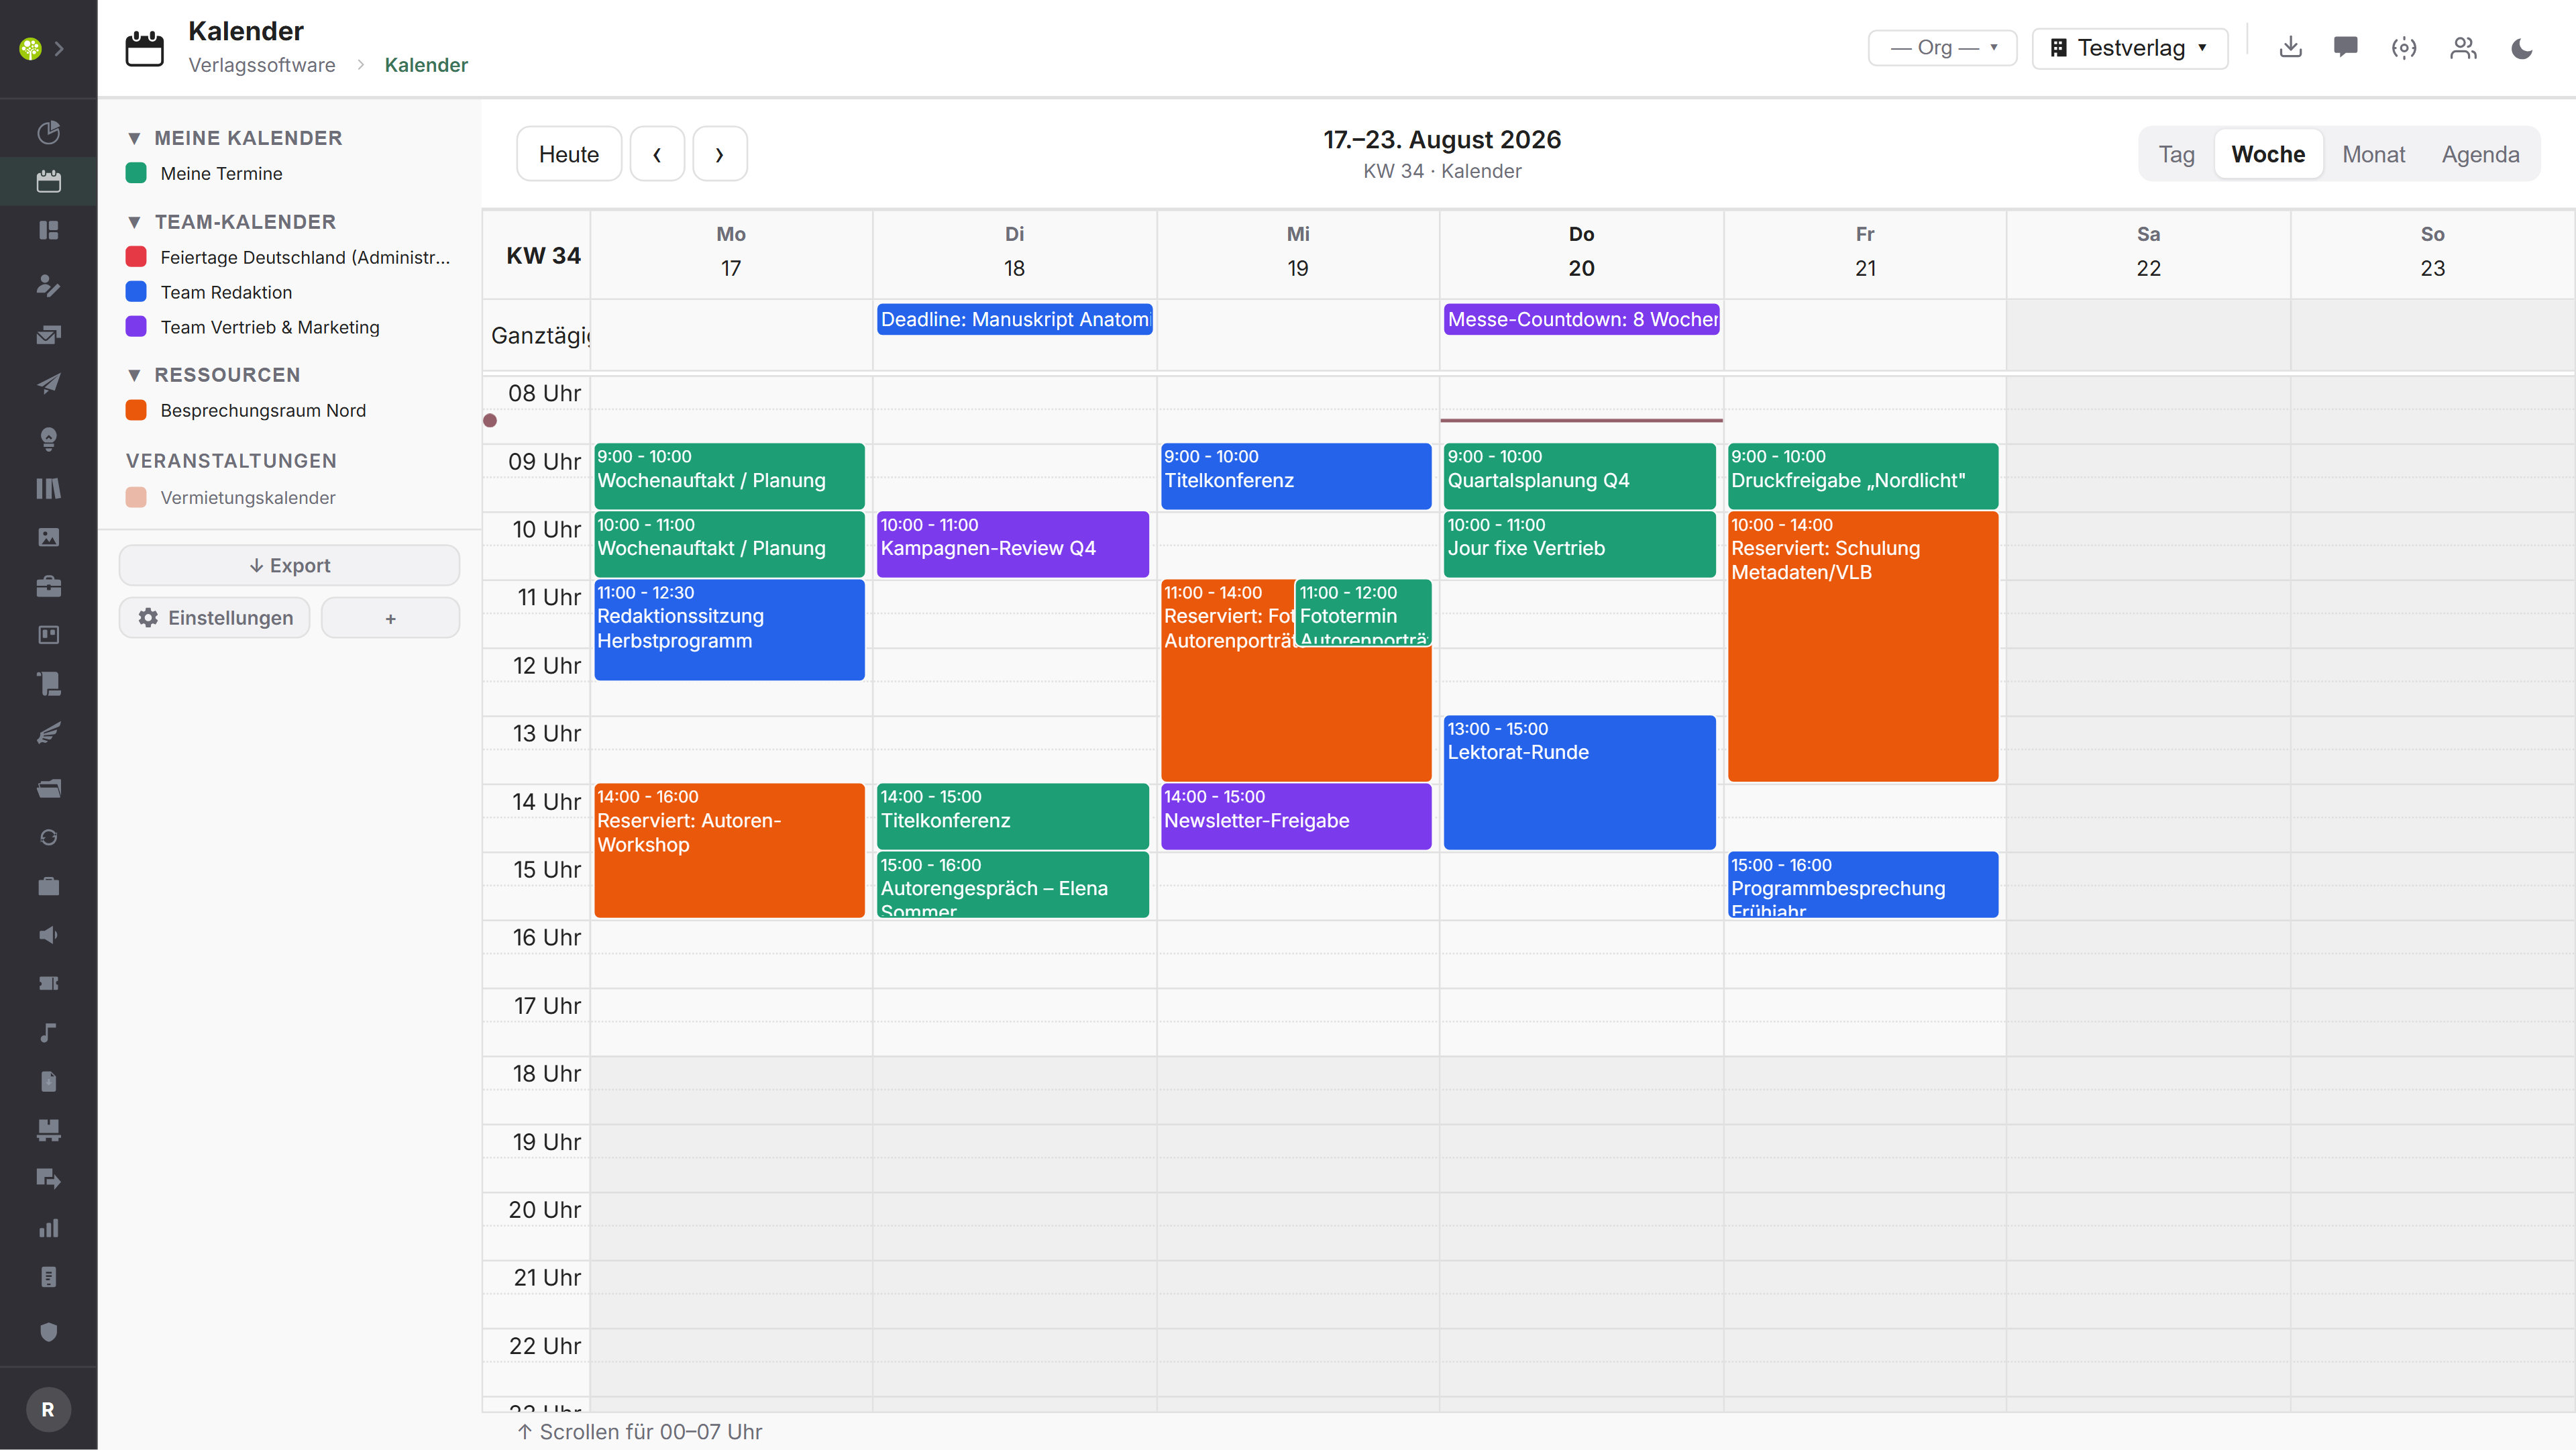This screenshot has width=2576, height=1450.
Task: Open the Newsletter-Freigabe event
Action: point(1296,816)
